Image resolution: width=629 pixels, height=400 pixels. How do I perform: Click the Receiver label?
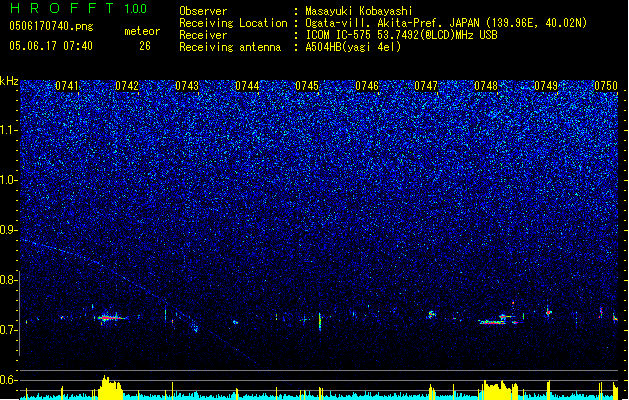point(203,35)
